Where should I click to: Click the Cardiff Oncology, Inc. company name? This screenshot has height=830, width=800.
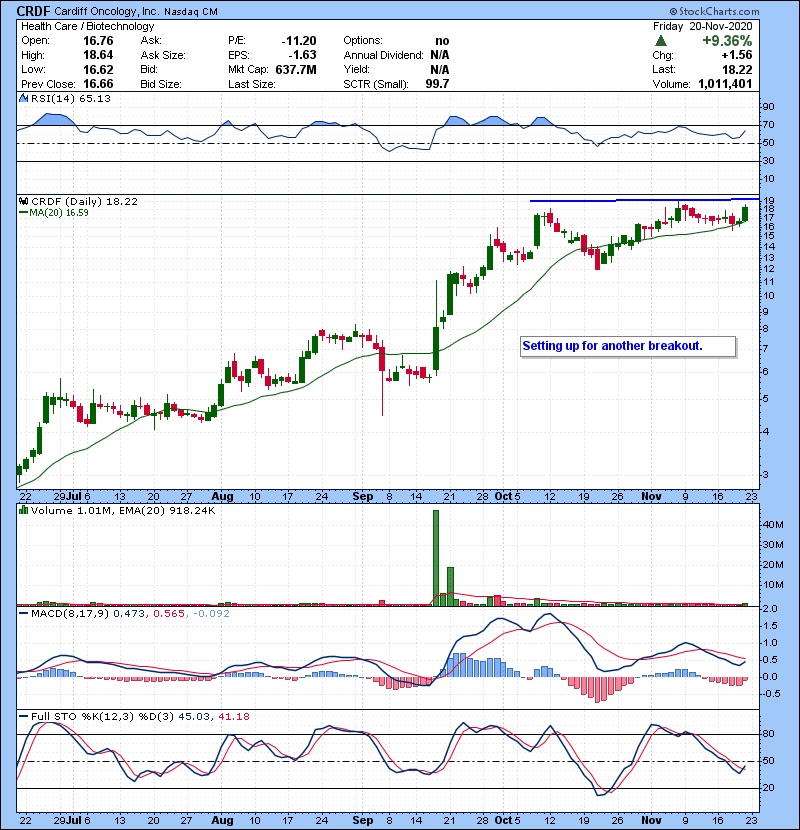(x=106, y=12)
